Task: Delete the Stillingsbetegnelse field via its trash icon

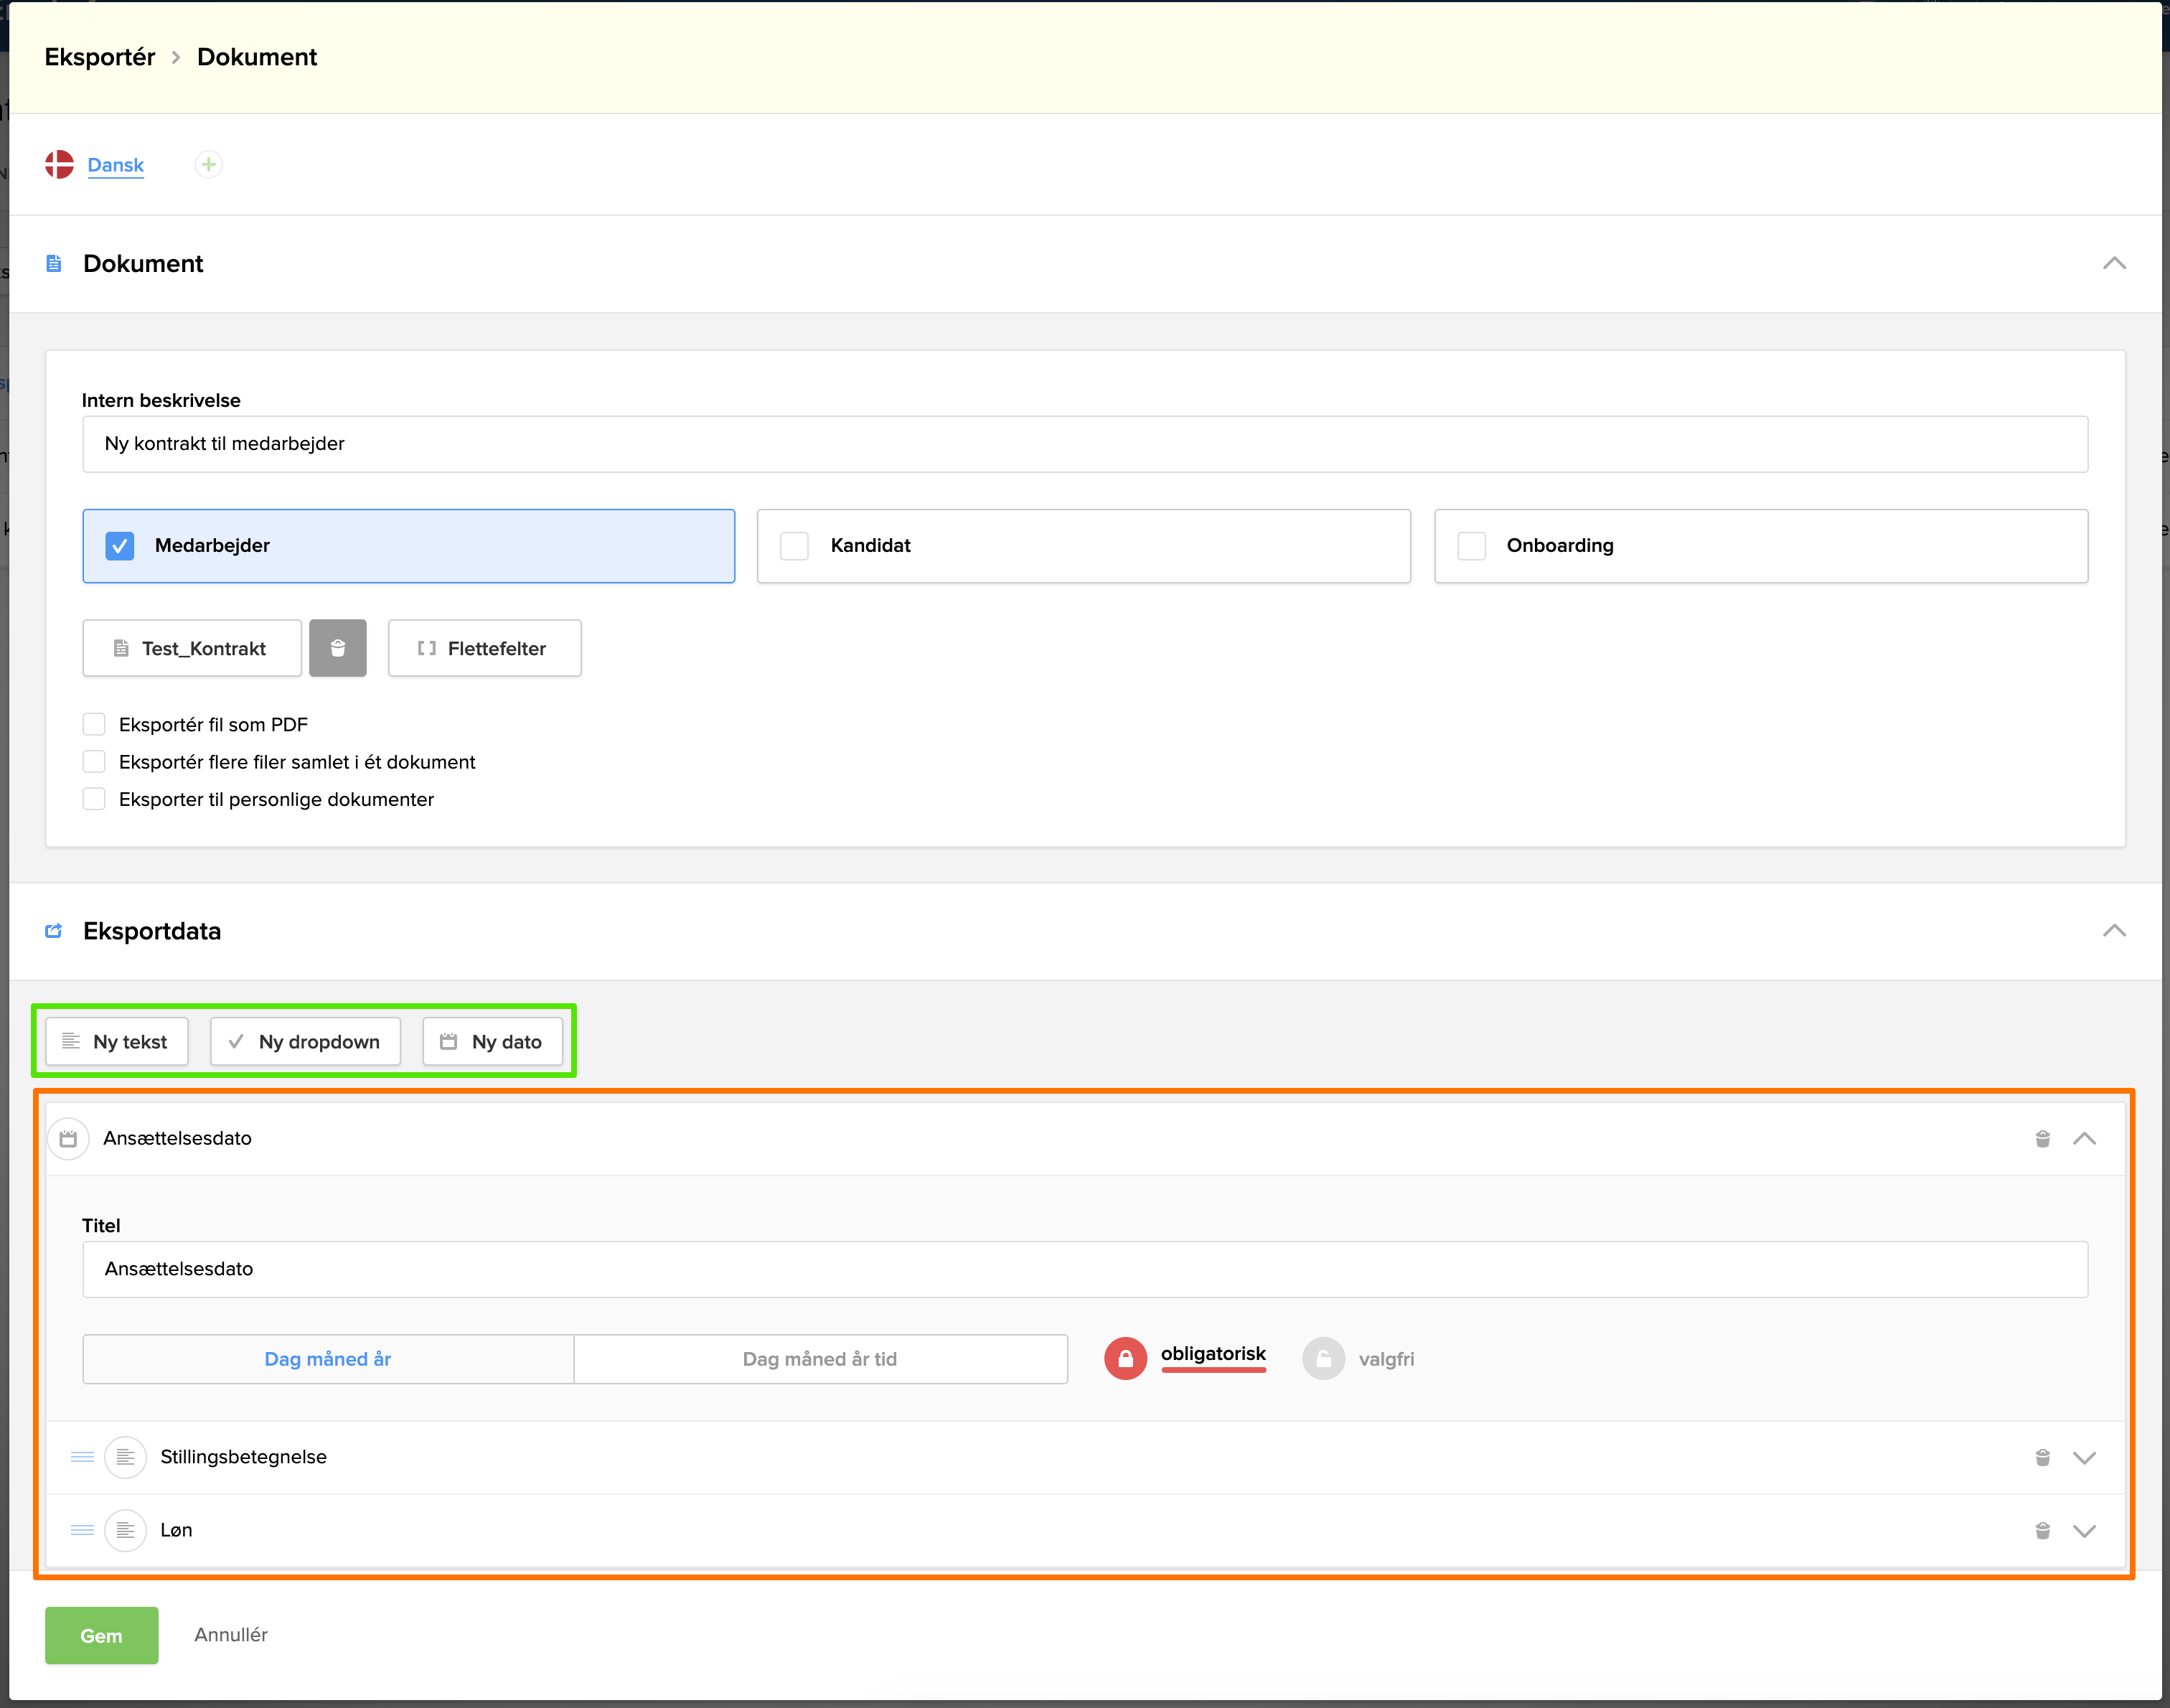Action: [2042, 1457]
